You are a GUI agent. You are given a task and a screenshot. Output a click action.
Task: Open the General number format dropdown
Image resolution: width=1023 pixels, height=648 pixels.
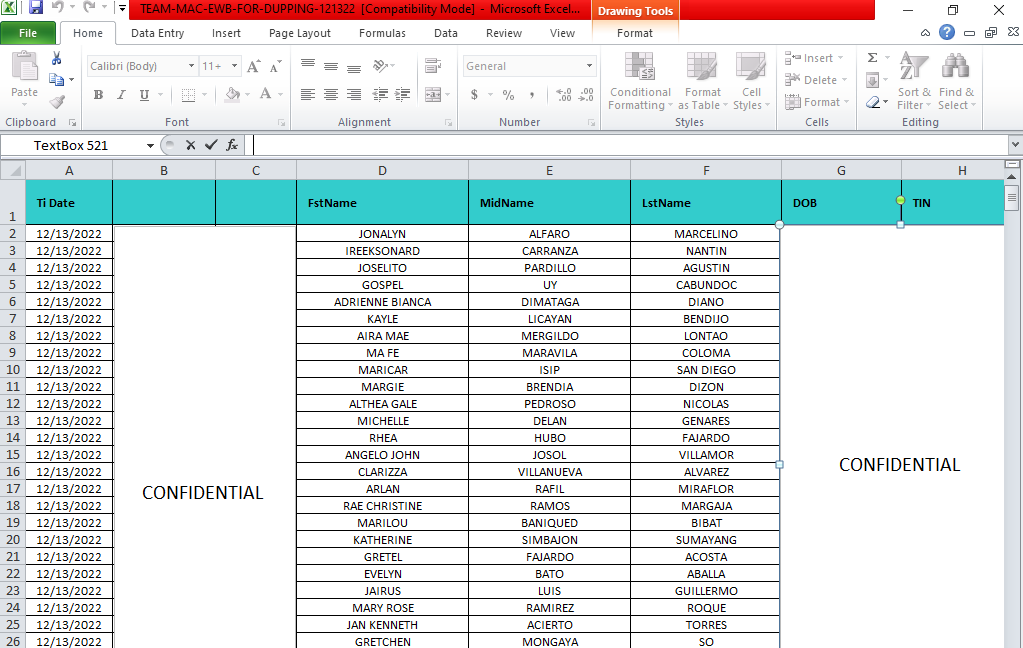tap(589, 66)
